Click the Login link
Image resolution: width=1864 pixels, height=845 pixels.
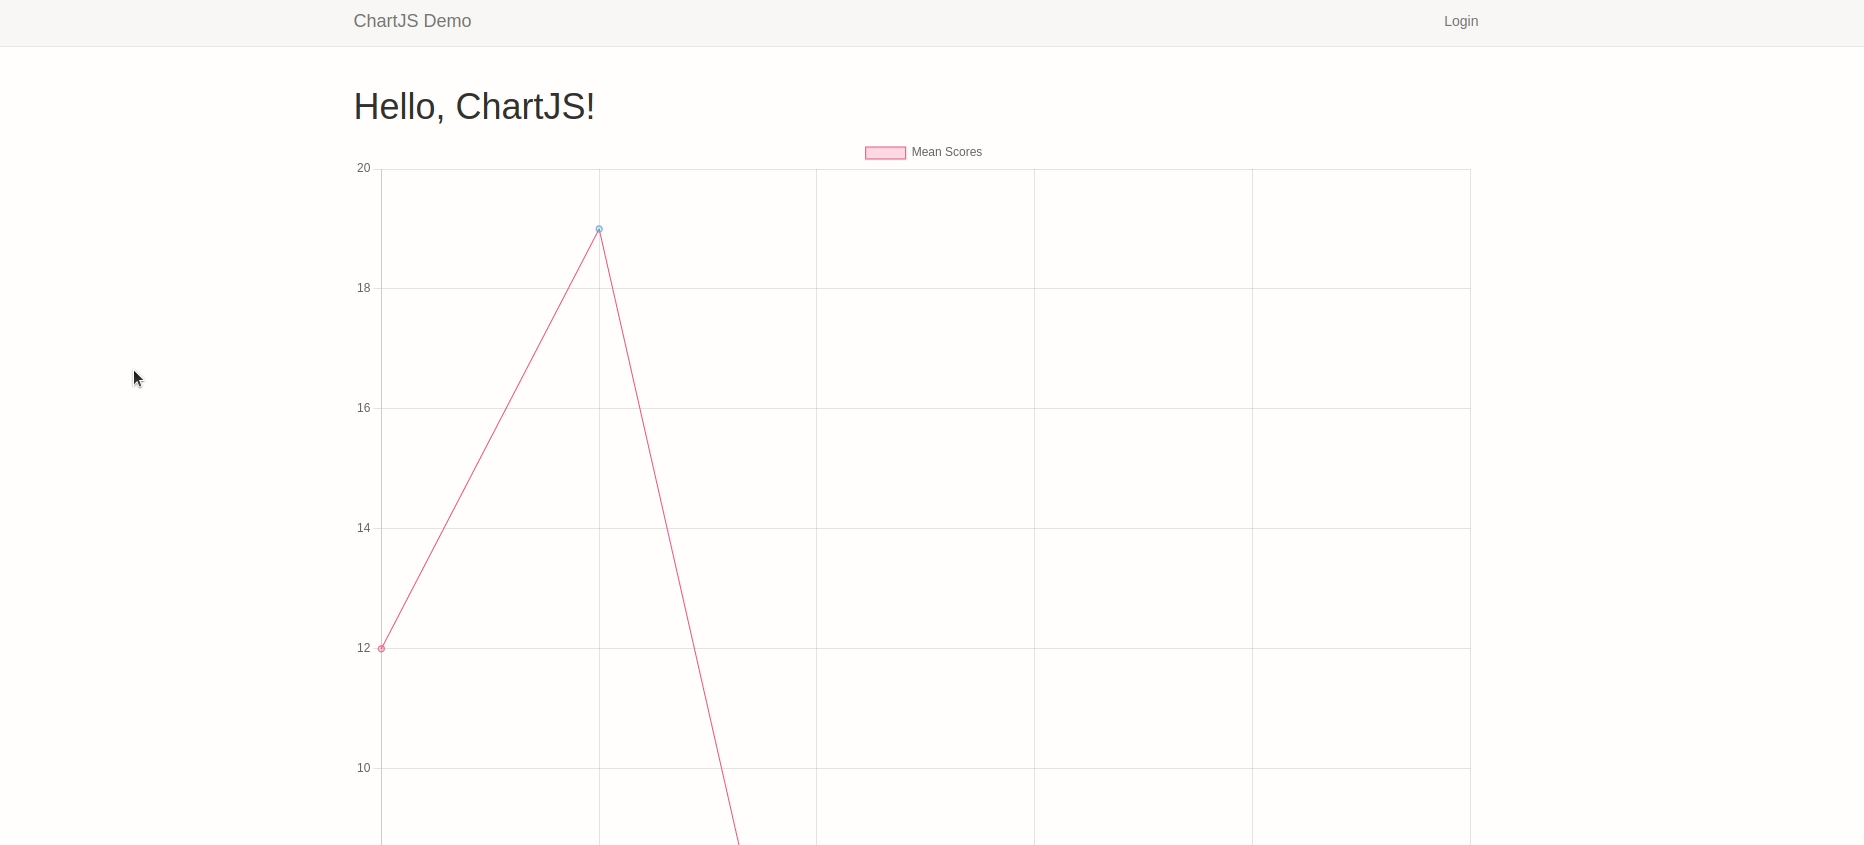(x=1461, y=21)
